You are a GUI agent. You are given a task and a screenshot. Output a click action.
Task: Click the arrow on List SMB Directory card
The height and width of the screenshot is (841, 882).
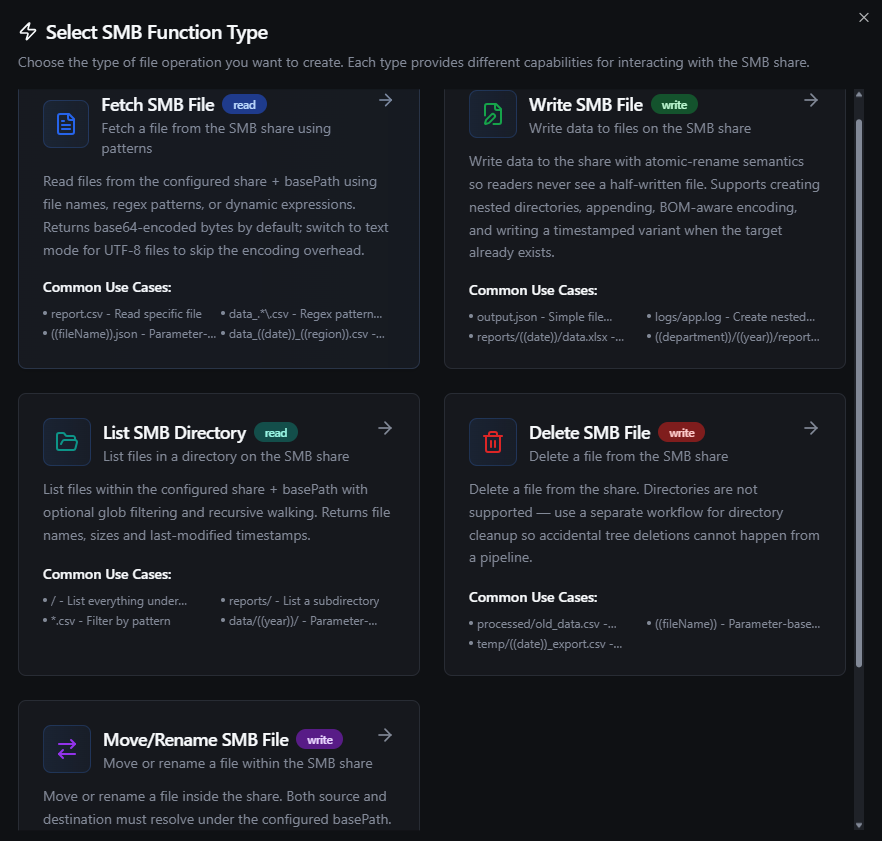pos(385,428)
